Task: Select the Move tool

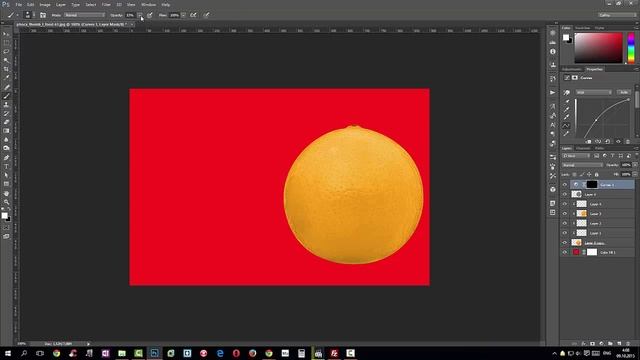Action: (x=6, y=34)
